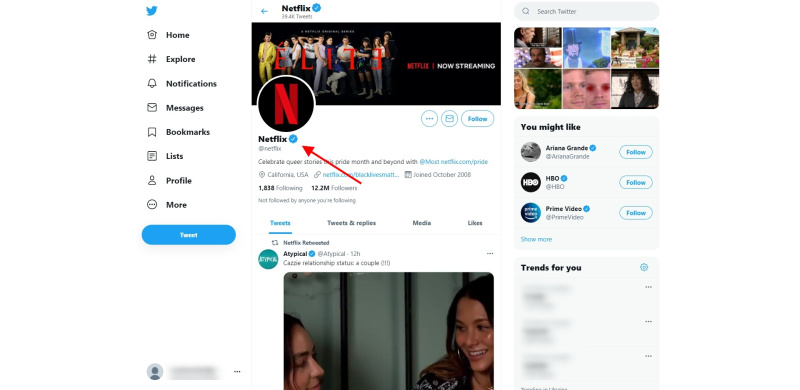Switch to Tweets & replies tab

click(352, 223)
